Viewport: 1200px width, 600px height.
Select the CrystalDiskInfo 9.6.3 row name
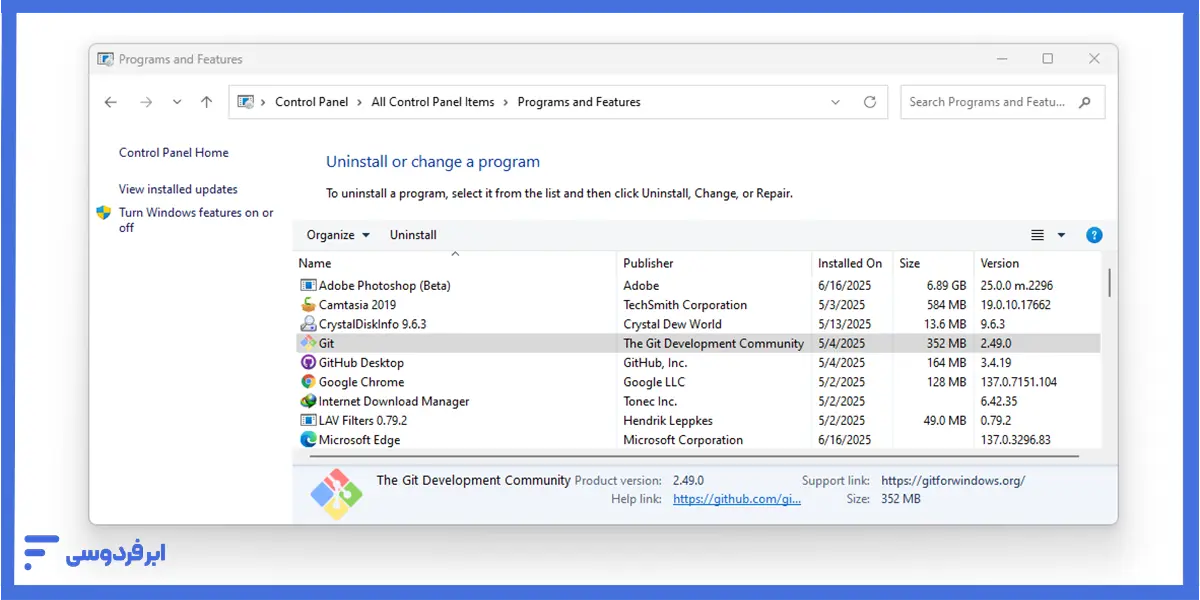(372, 324)
